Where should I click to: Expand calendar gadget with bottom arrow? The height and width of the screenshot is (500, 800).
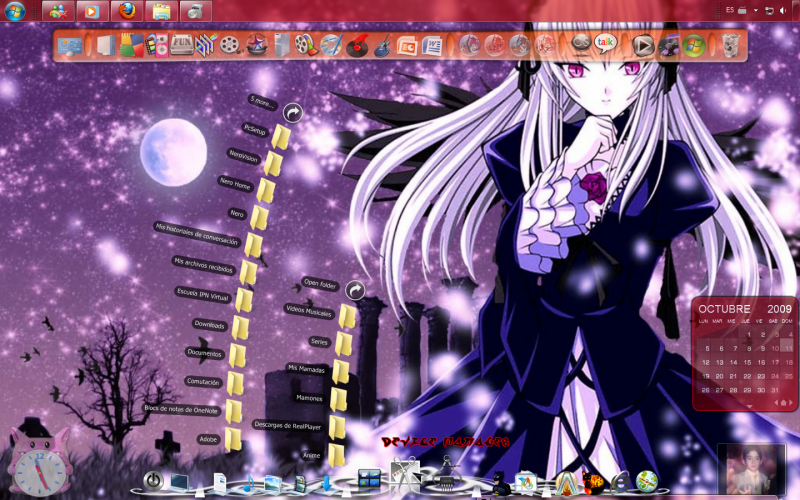coord(749,407)
